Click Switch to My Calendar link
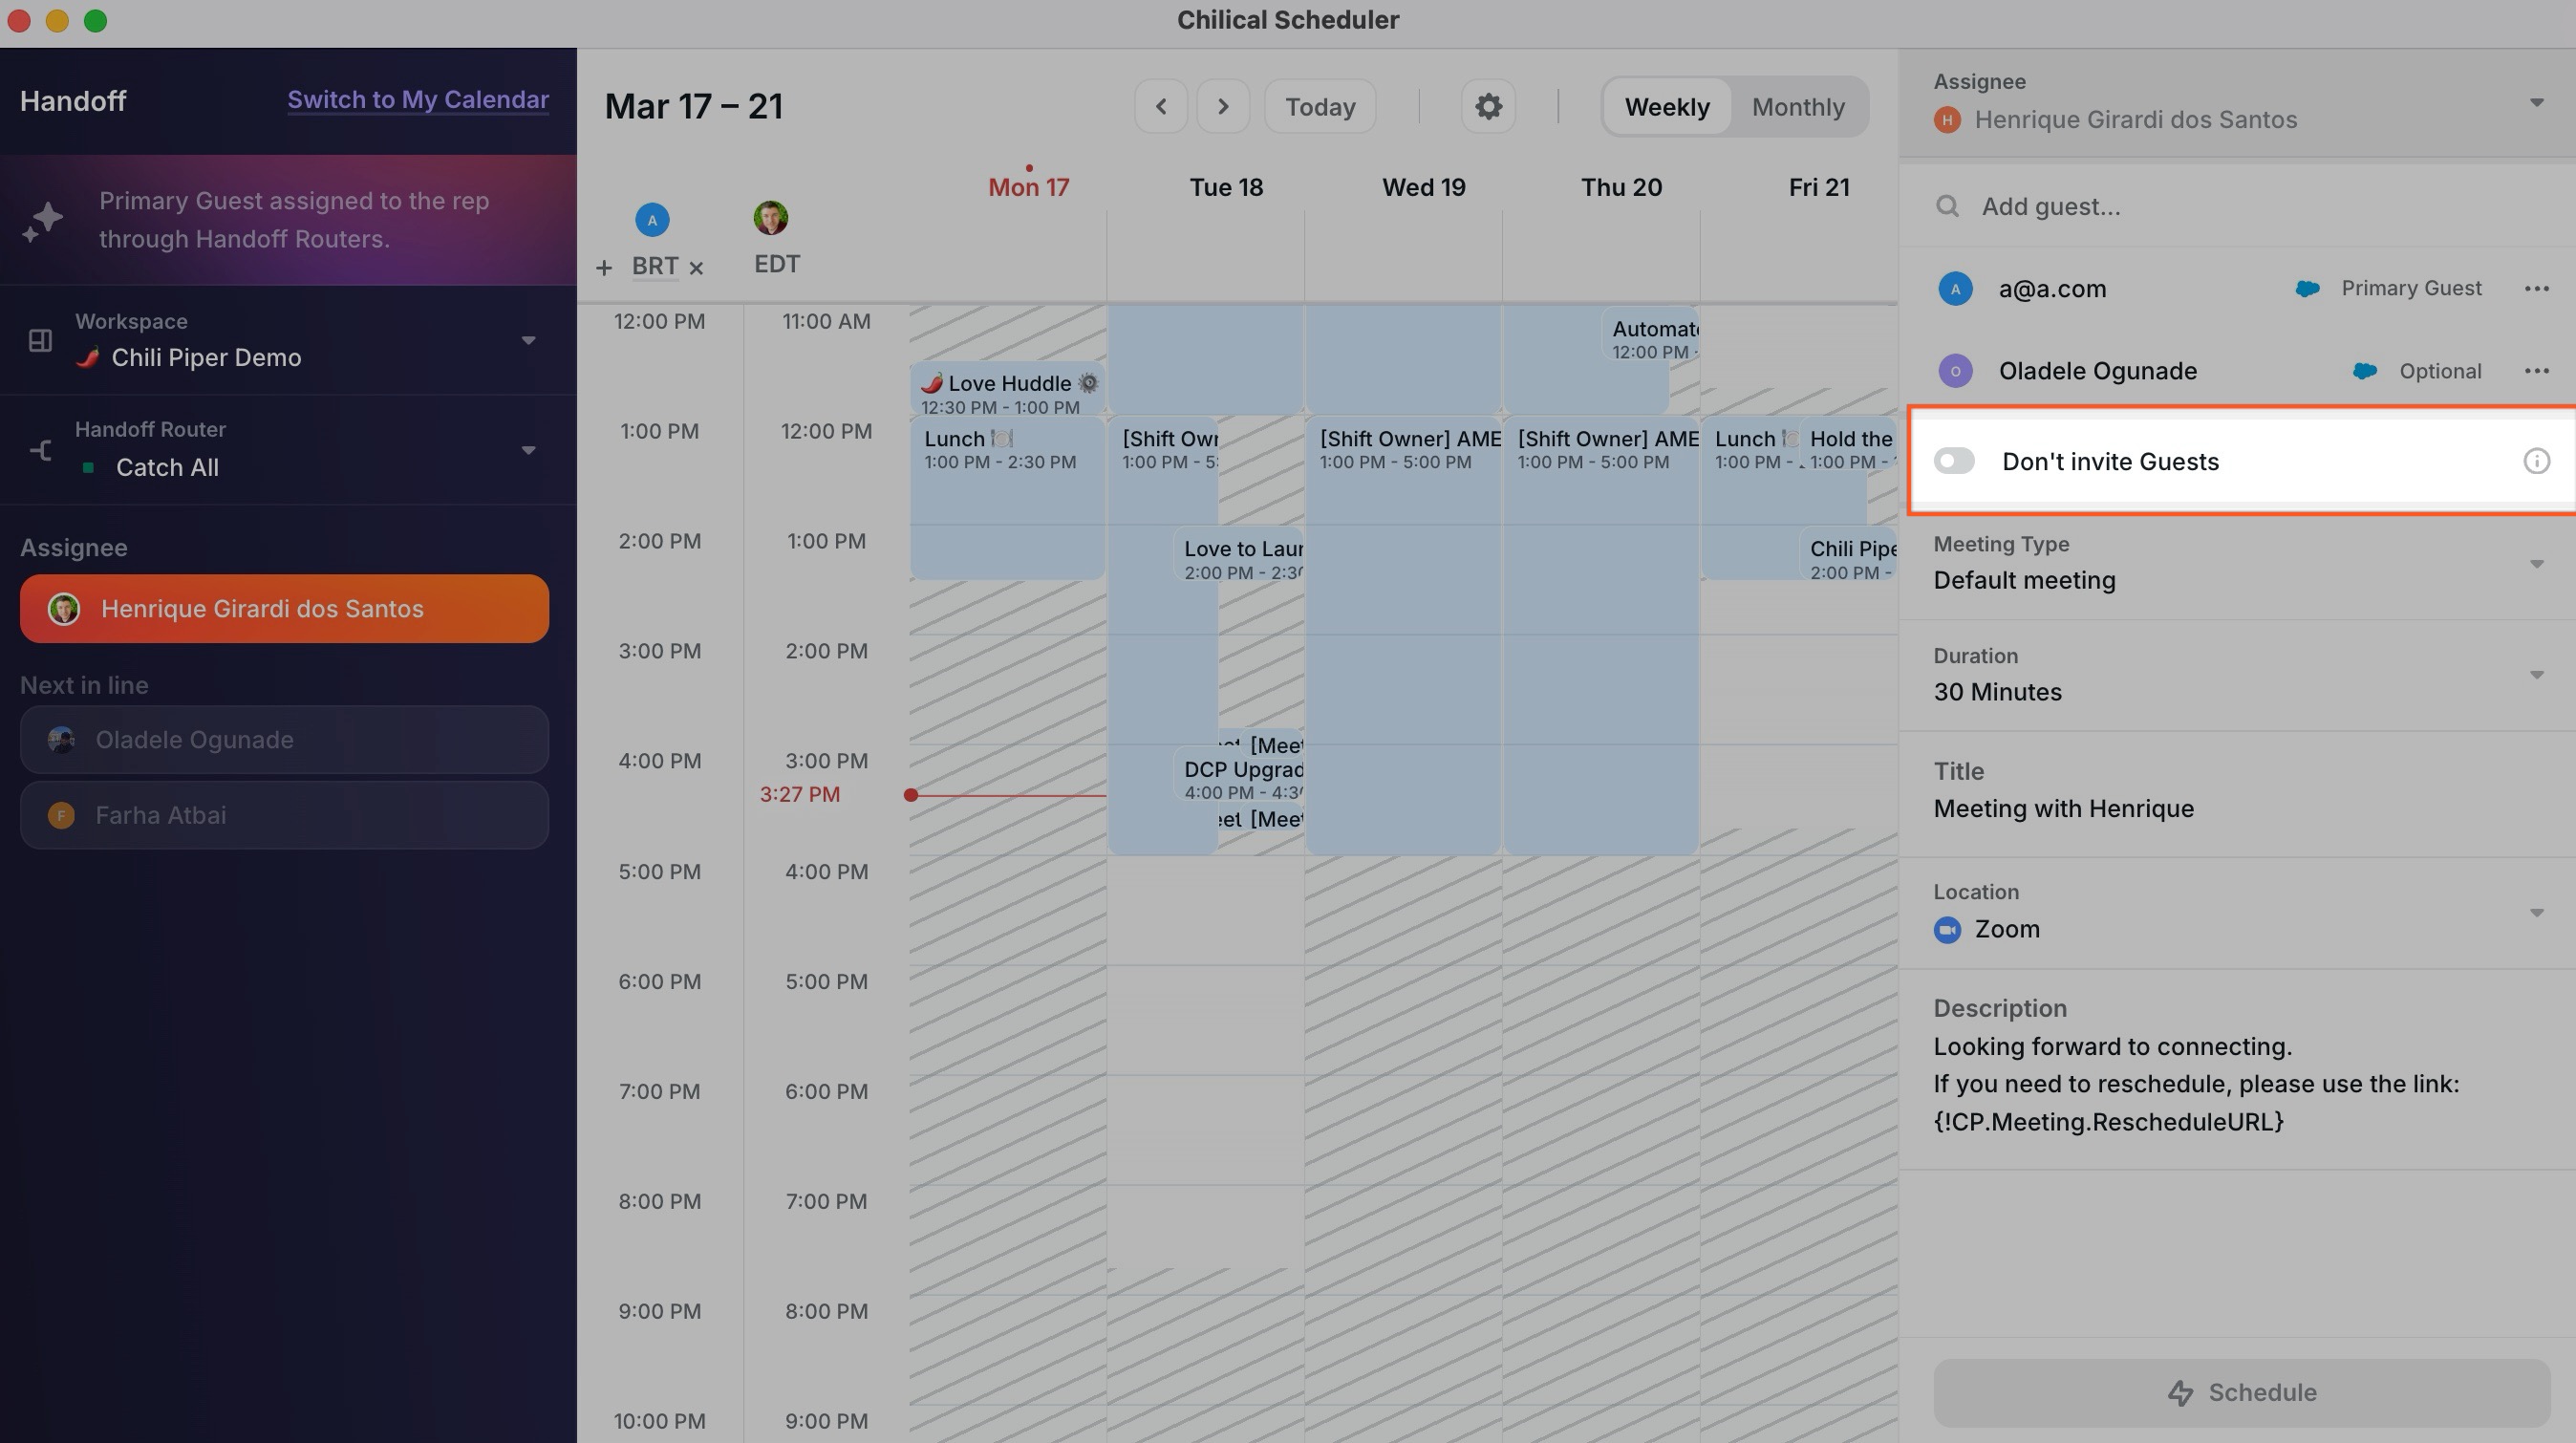The image size is (2576, 1443). pos(418,100)
